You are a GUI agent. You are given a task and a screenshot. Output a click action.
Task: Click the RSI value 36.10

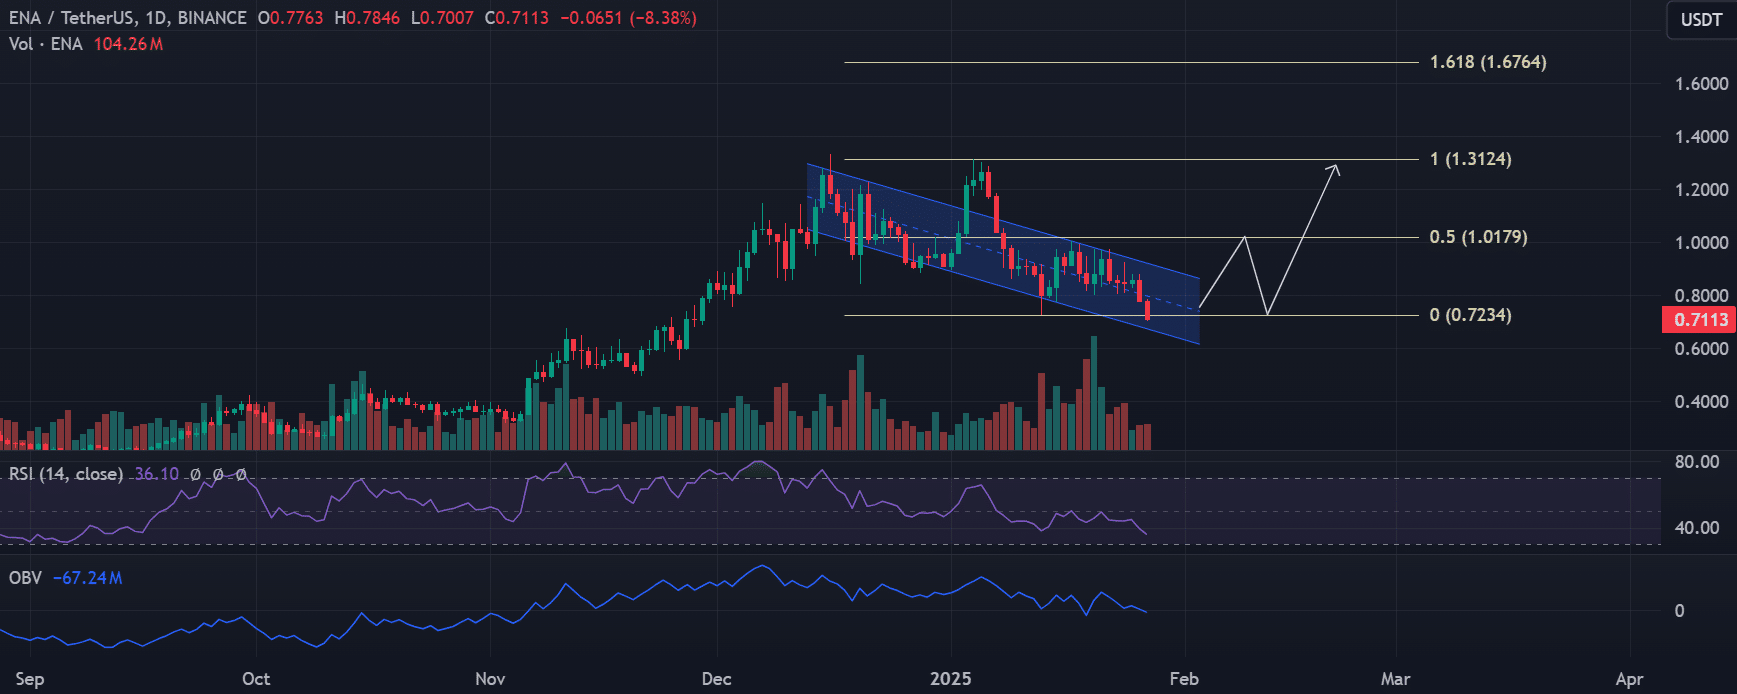(x=157, y=474)
